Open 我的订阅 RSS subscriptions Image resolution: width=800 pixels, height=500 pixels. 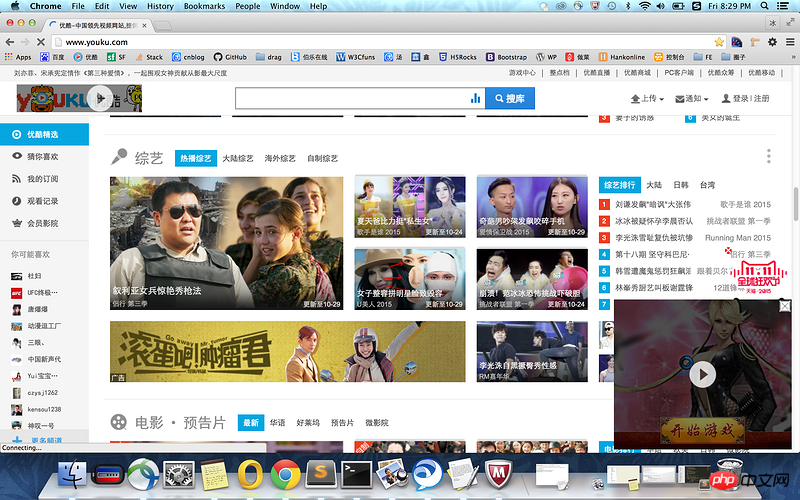coord(42,179)
